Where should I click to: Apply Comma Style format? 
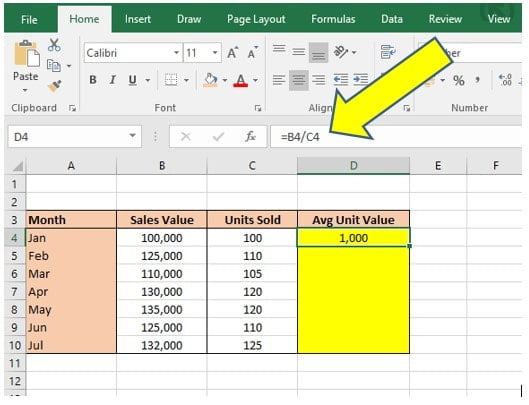click(477, 80)
